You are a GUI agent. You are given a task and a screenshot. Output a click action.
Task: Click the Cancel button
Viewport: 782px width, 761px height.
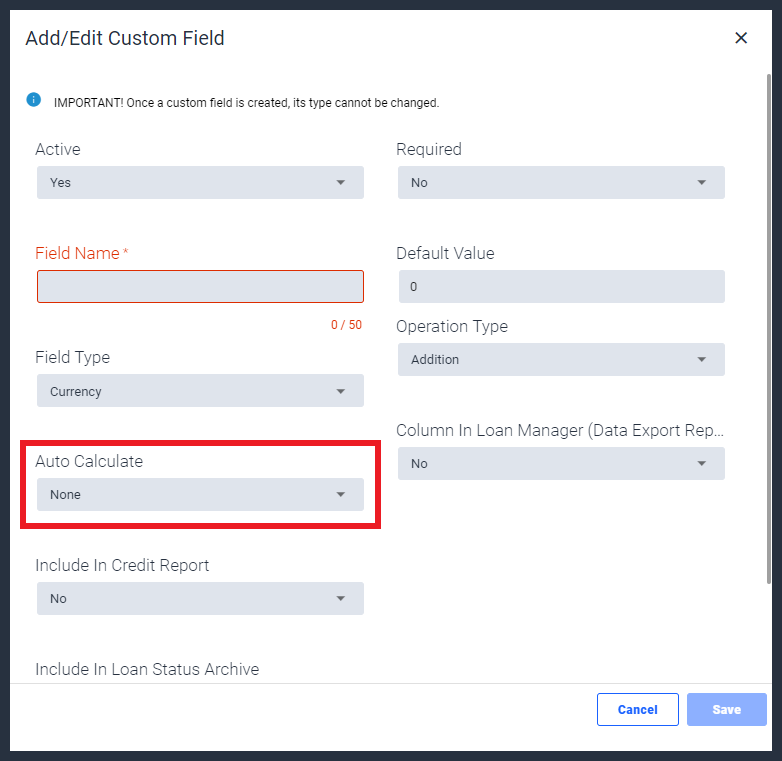tap(637, 709)
